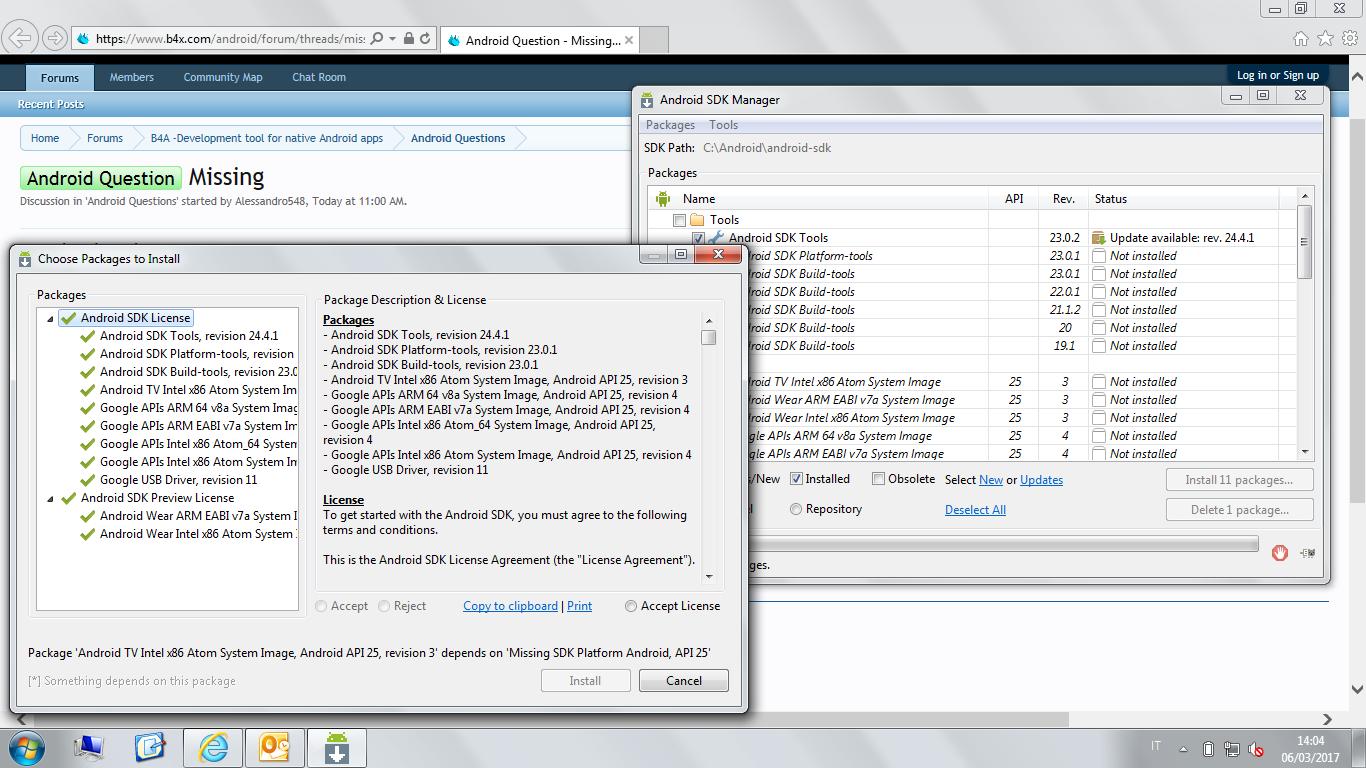Viewport: 1366px width, 768px height.
Task: Click the browser forward arrow
Action: tap(54, 39)
